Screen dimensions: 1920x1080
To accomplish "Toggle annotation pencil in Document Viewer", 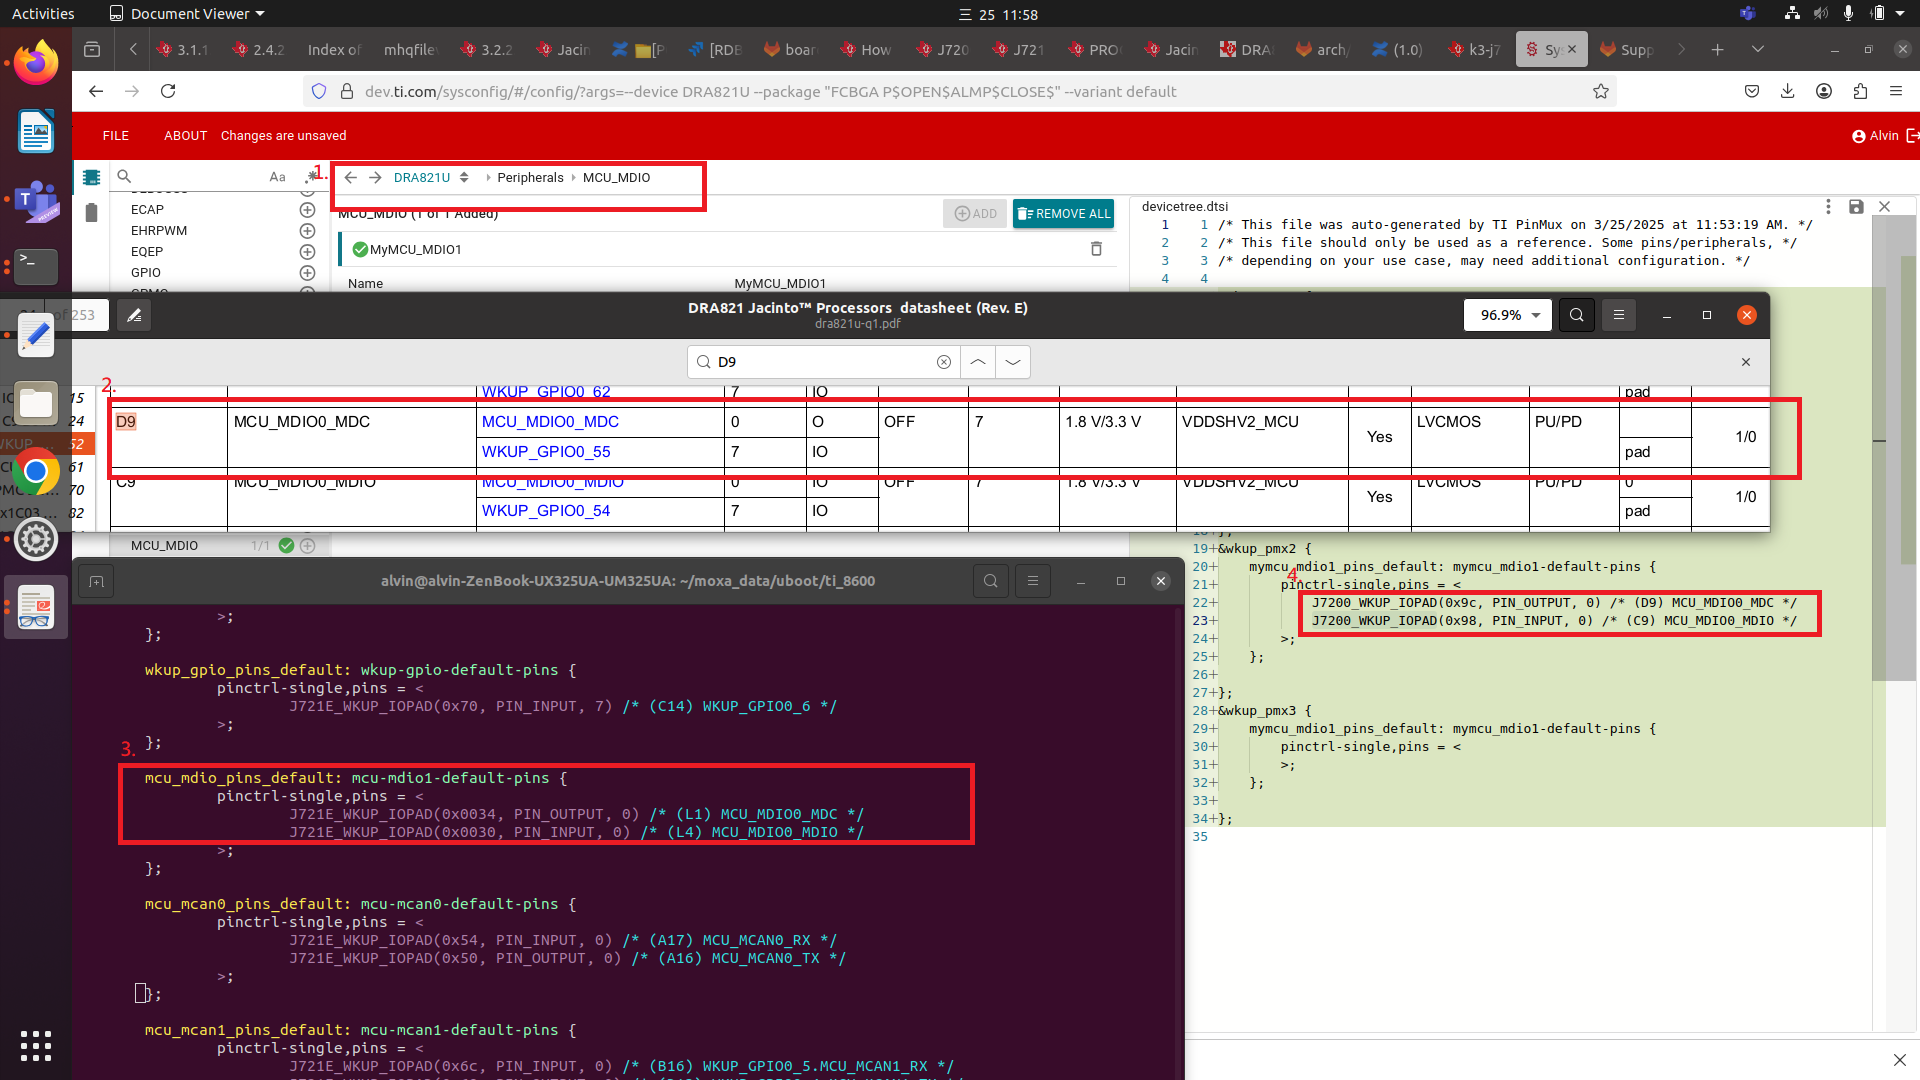I will pos(134,315).
